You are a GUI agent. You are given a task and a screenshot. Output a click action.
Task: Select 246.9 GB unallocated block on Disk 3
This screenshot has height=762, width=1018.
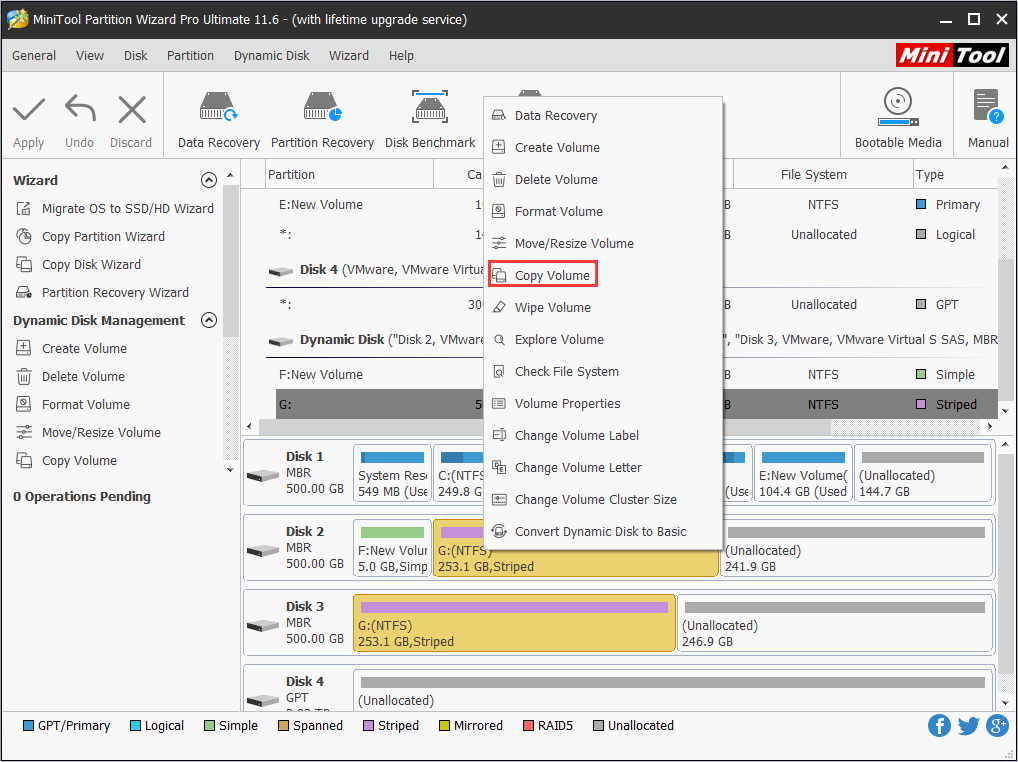tap(835, 623)
